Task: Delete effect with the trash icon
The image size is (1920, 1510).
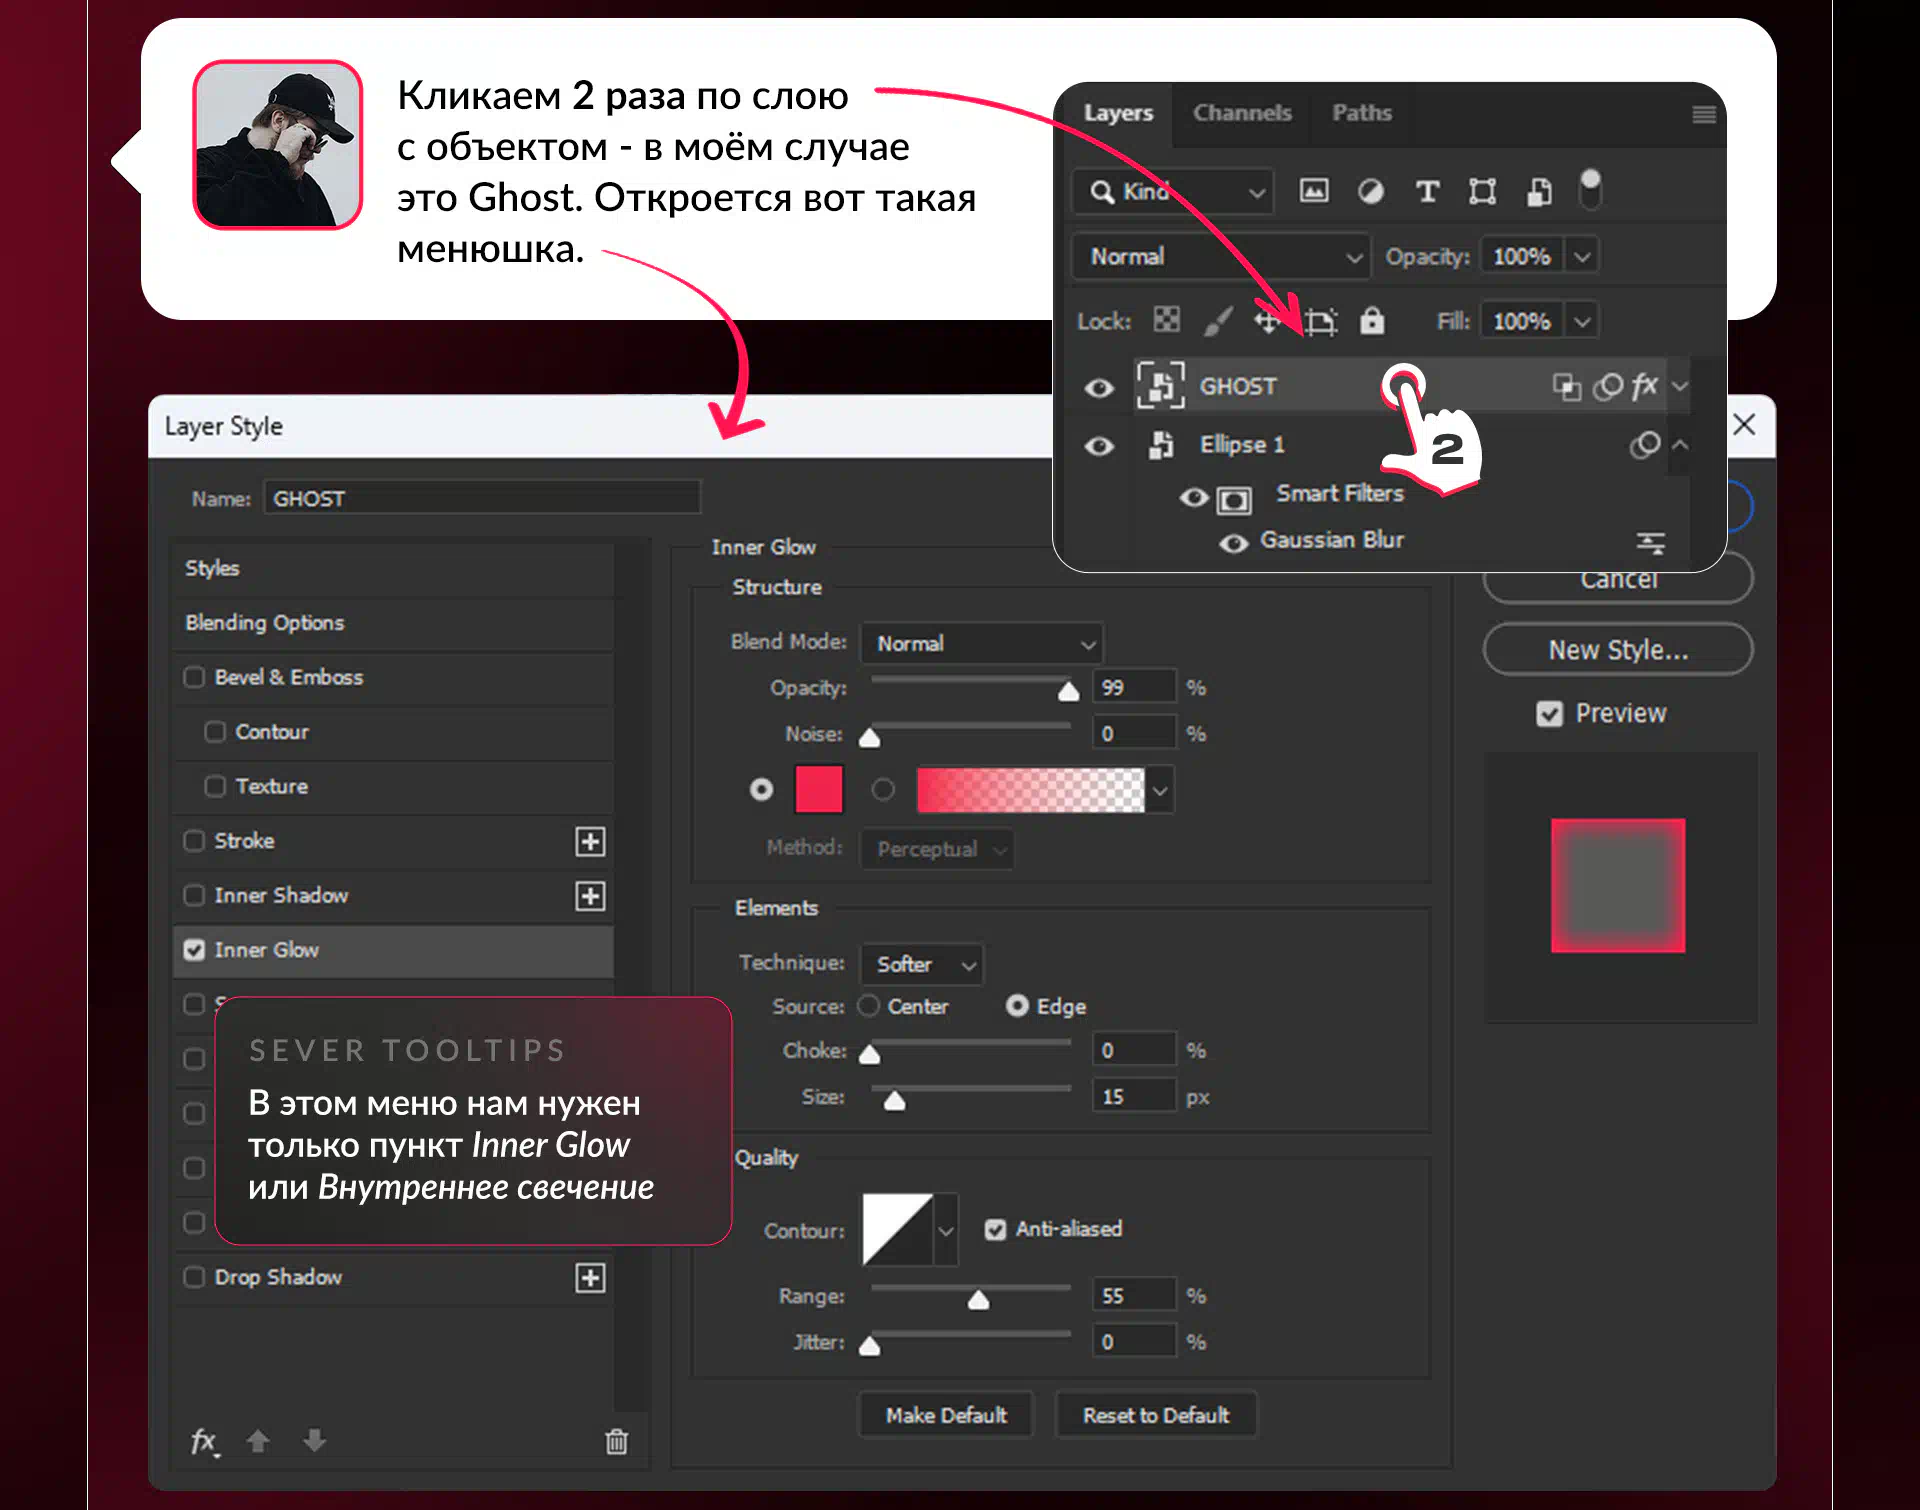Action: (x=616, y=1441)
